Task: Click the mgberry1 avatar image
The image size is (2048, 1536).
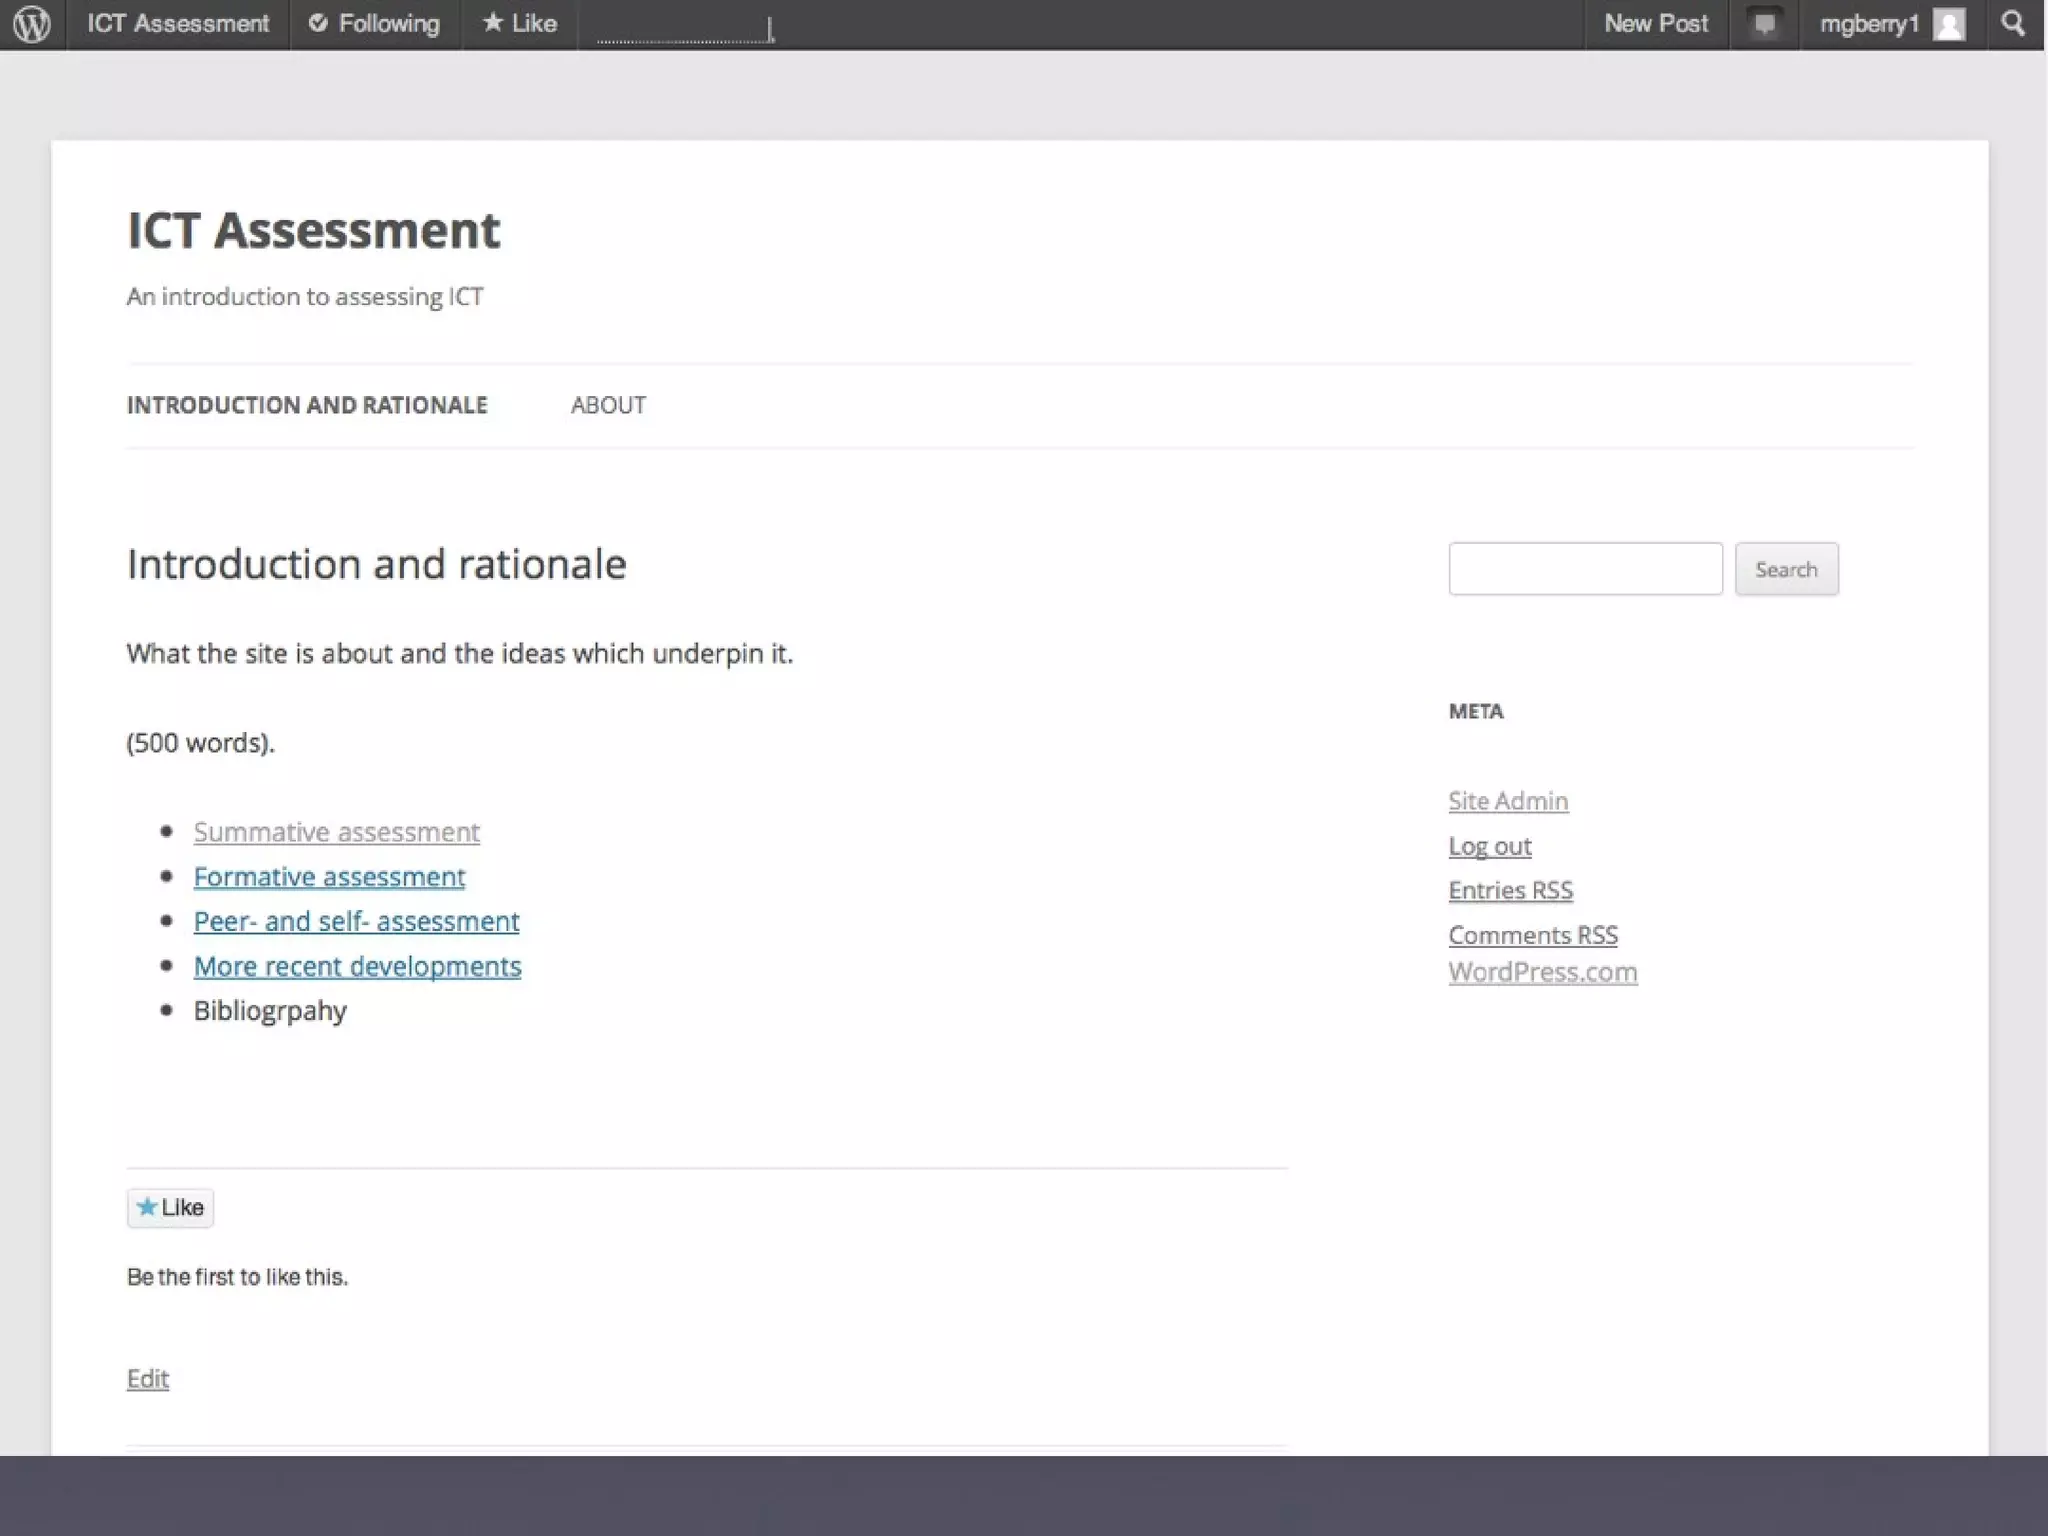Action: (1949, 24)
